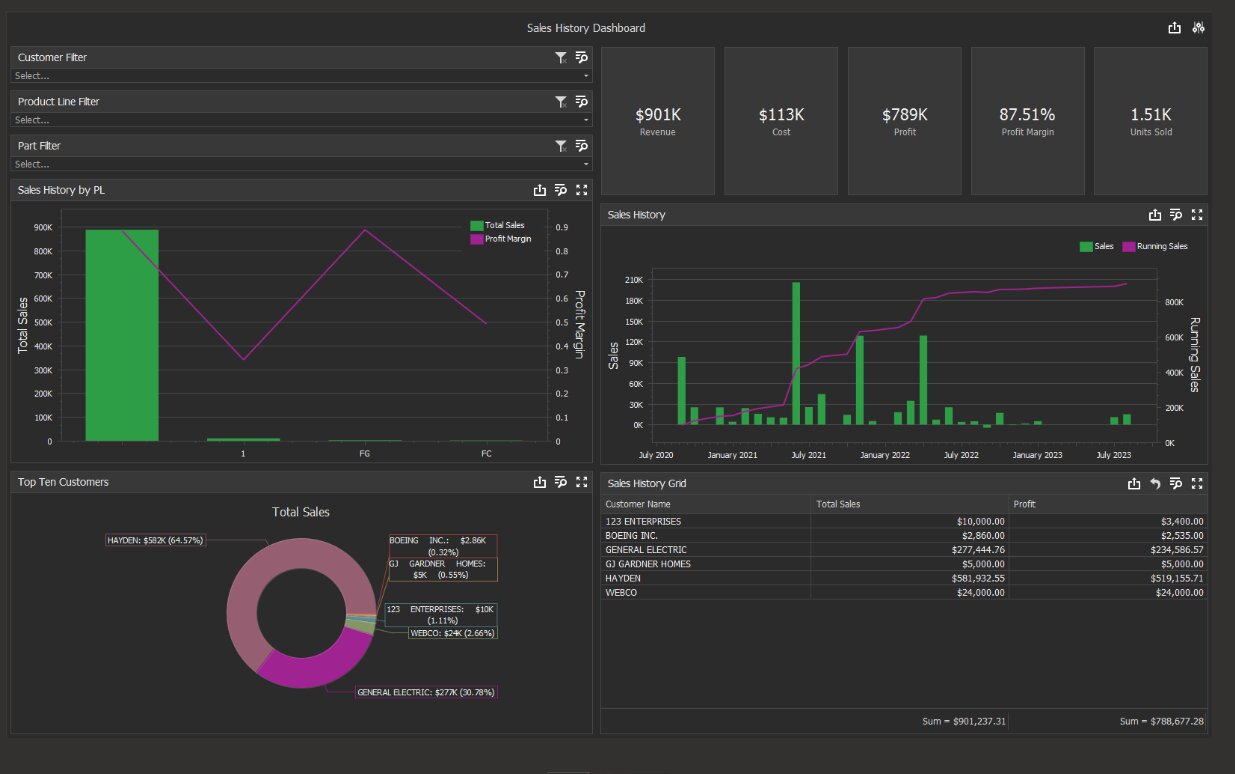
Task: Maximize the Sales History by PL chart
Action: coord(582,190)
